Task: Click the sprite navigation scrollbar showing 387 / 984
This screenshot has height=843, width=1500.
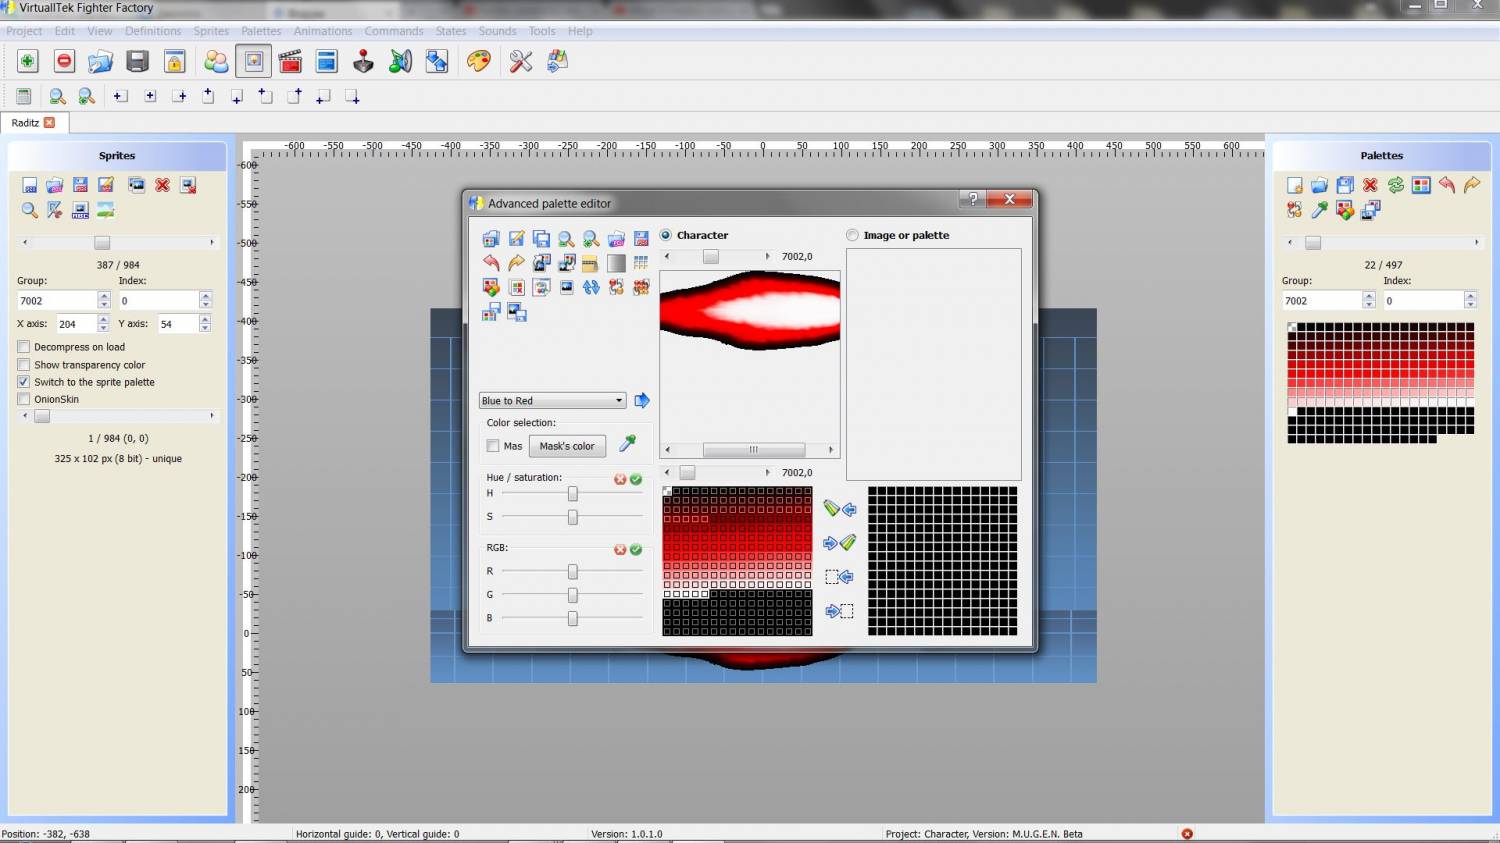Action: (117, 243)
